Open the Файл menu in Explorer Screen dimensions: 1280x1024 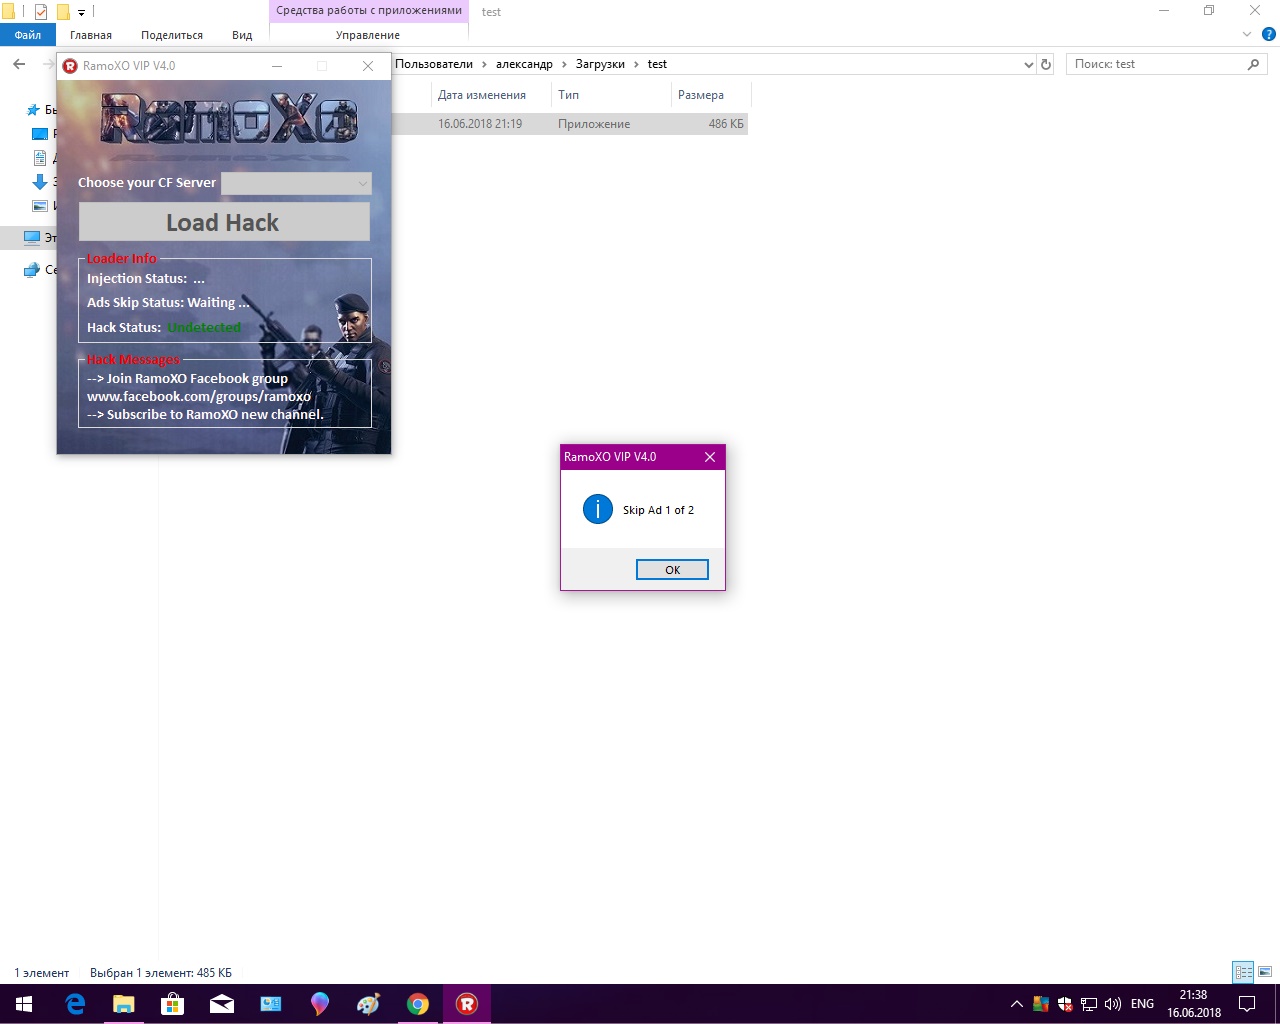28,35
